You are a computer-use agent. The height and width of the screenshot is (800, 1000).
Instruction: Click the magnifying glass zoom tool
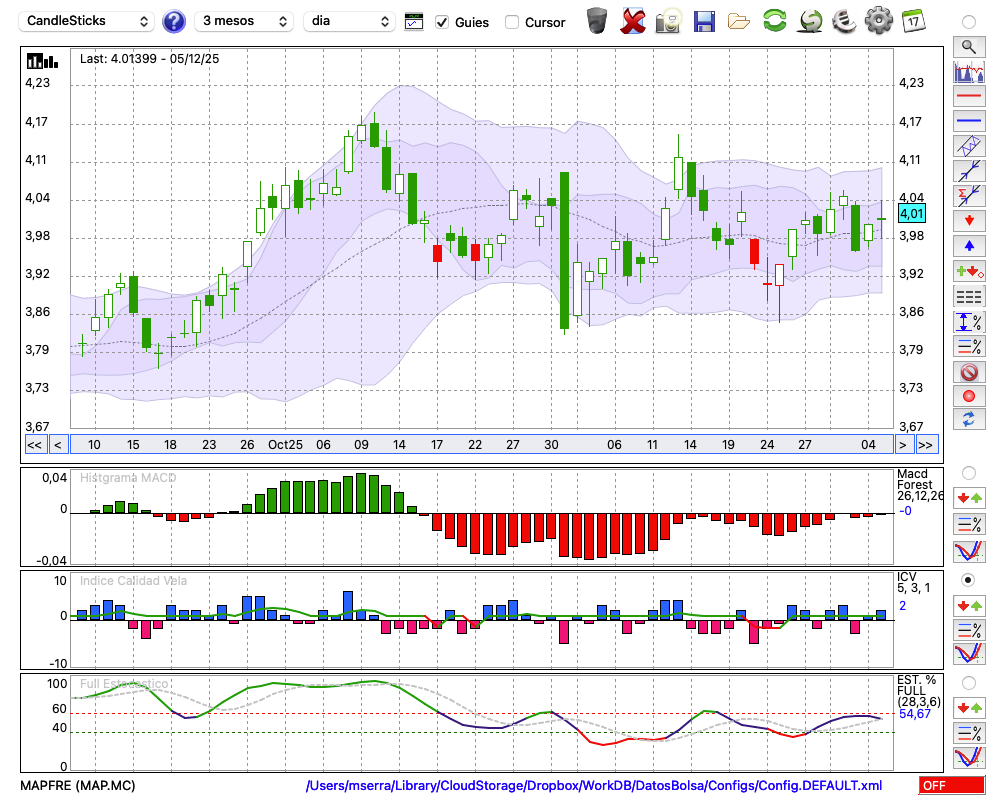968,46
